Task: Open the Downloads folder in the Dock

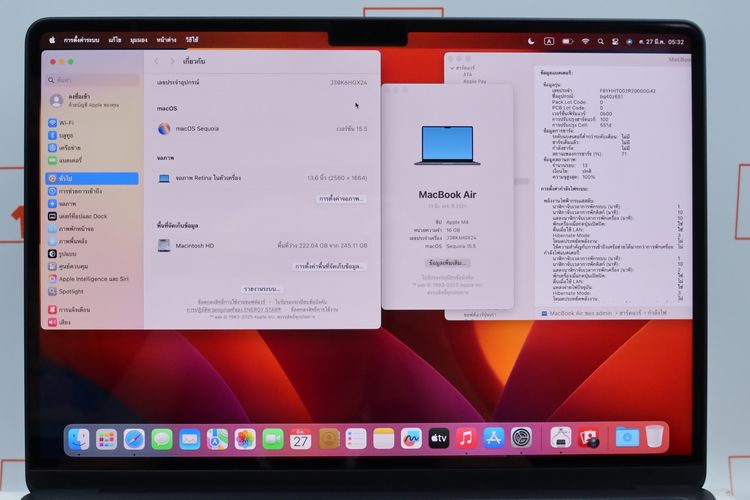Action: pyautogui.click(x=627, y=438)
